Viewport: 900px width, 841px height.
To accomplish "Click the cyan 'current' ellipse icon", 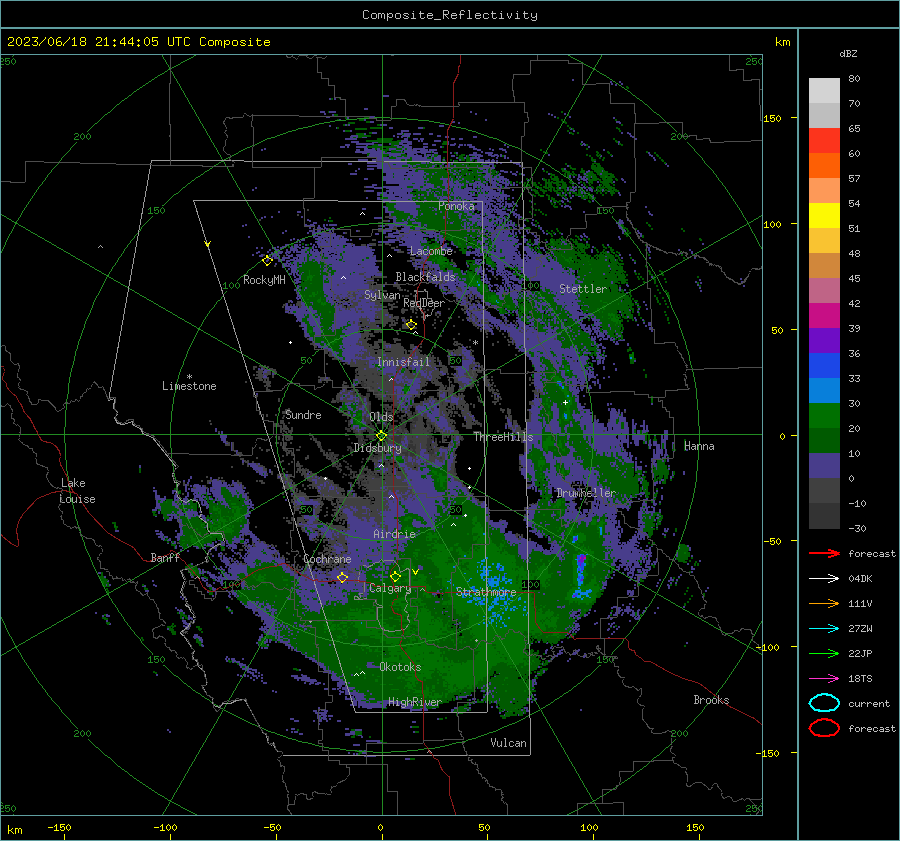I will point(824,703).
